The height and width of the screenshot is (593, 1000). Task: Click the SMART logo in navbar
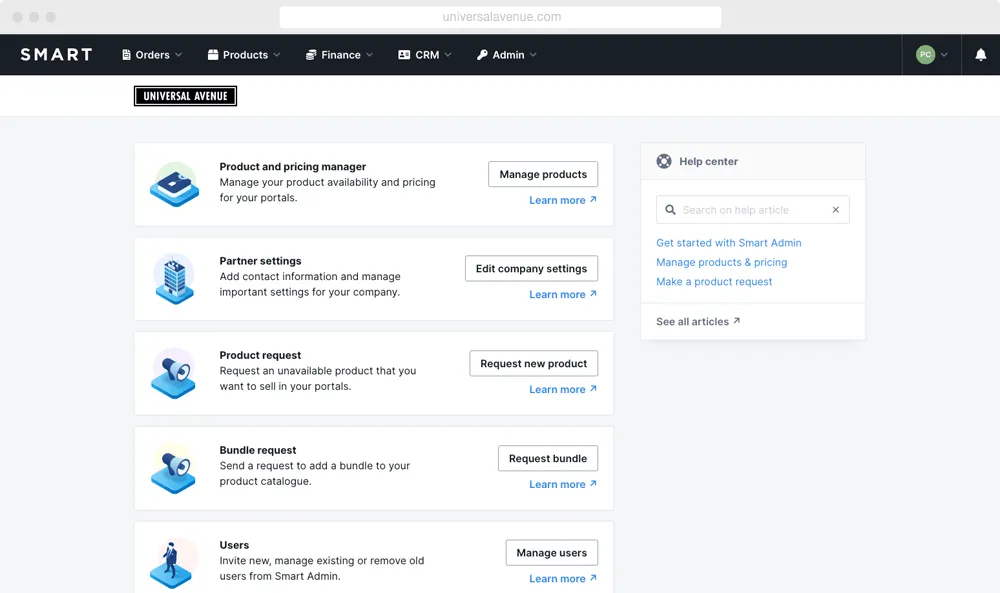(x=56, y=55)
